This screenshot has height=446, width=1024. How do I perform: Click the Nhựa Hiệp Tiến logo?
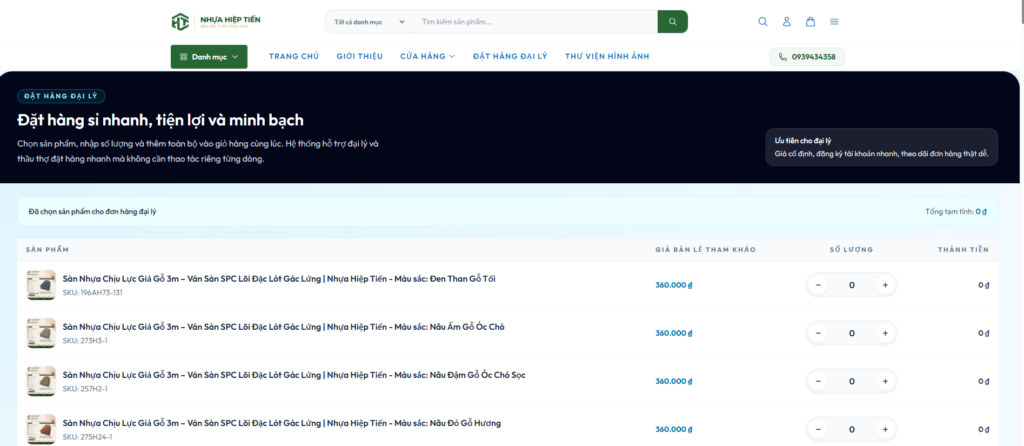pos(216,22)
